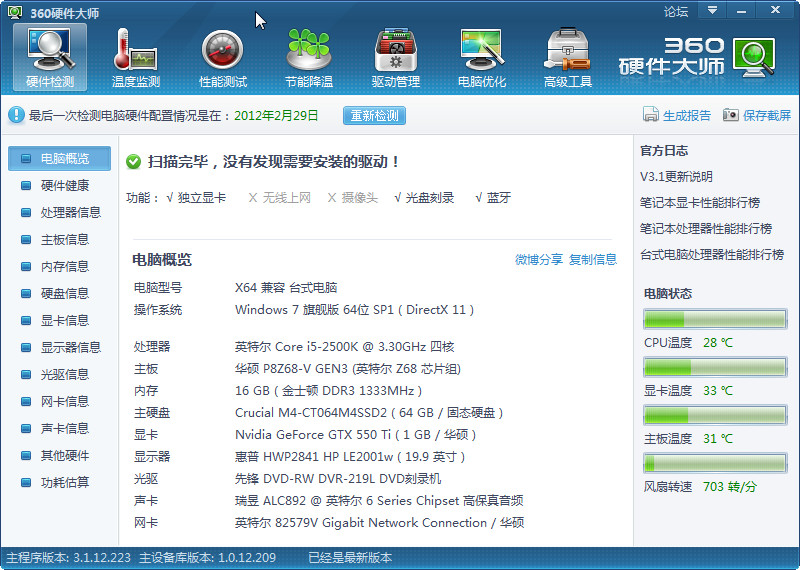The height and width of the screenshot is (570, 800).
Task: Launch the 性能测试 performance test
Action: click(x=222, y=57)
